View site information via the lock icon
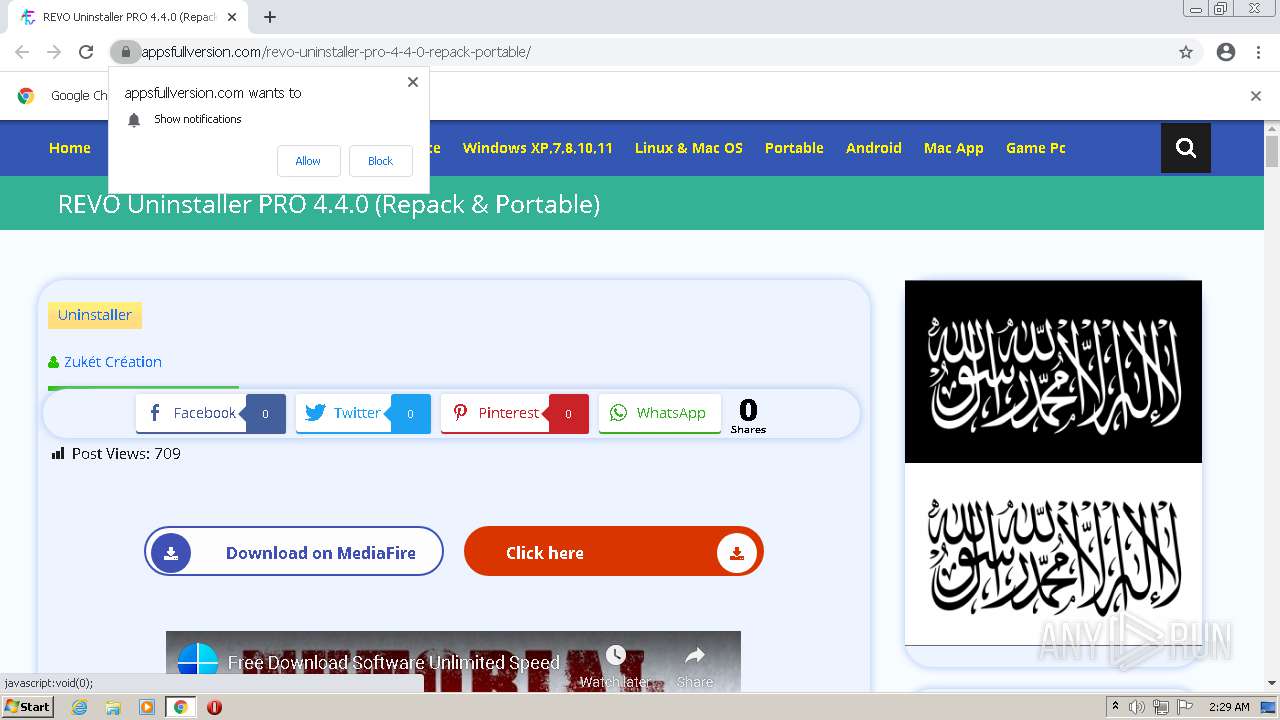1280x720 pixels. coord(125,52)
